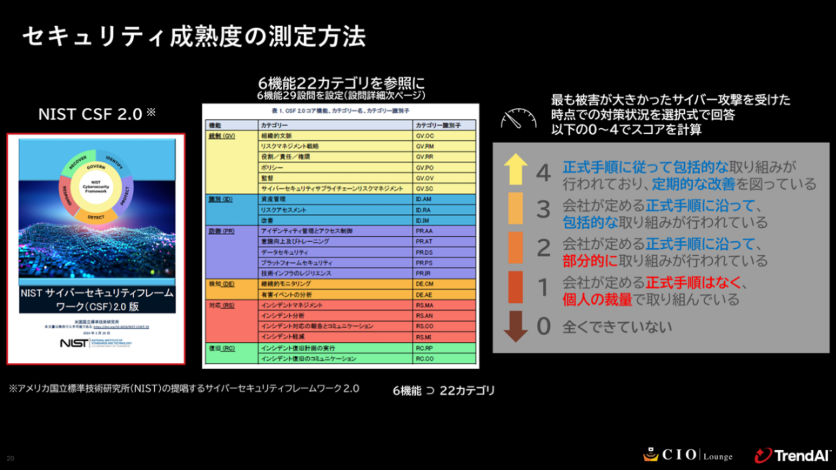
Task: Click the score 1 text 個人の裁量で取り組んでいる
Action: (651, 299)
